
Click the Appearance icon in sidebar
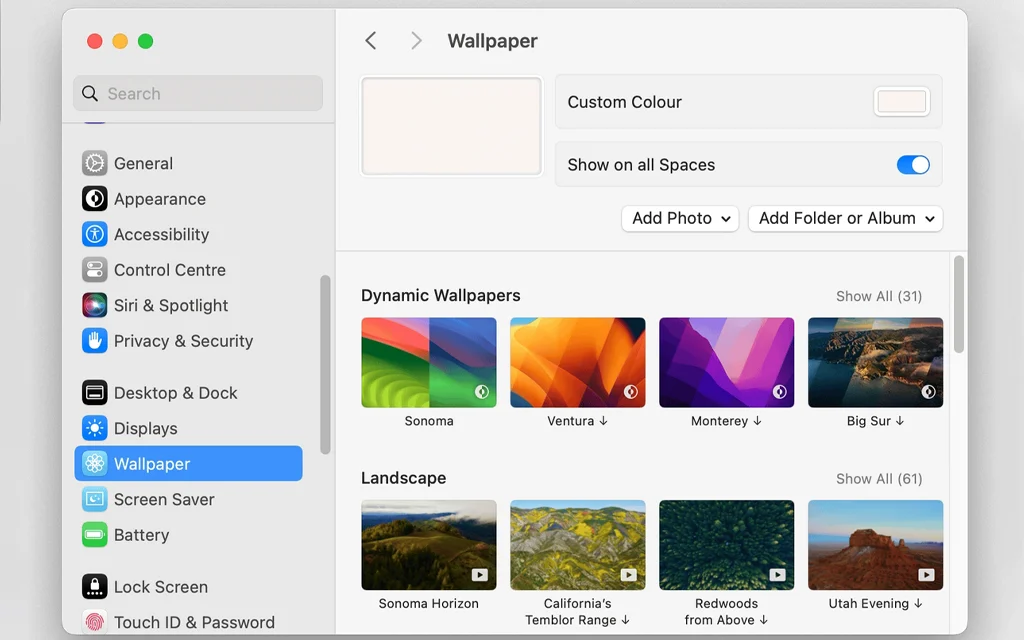[x=95, y=199]
